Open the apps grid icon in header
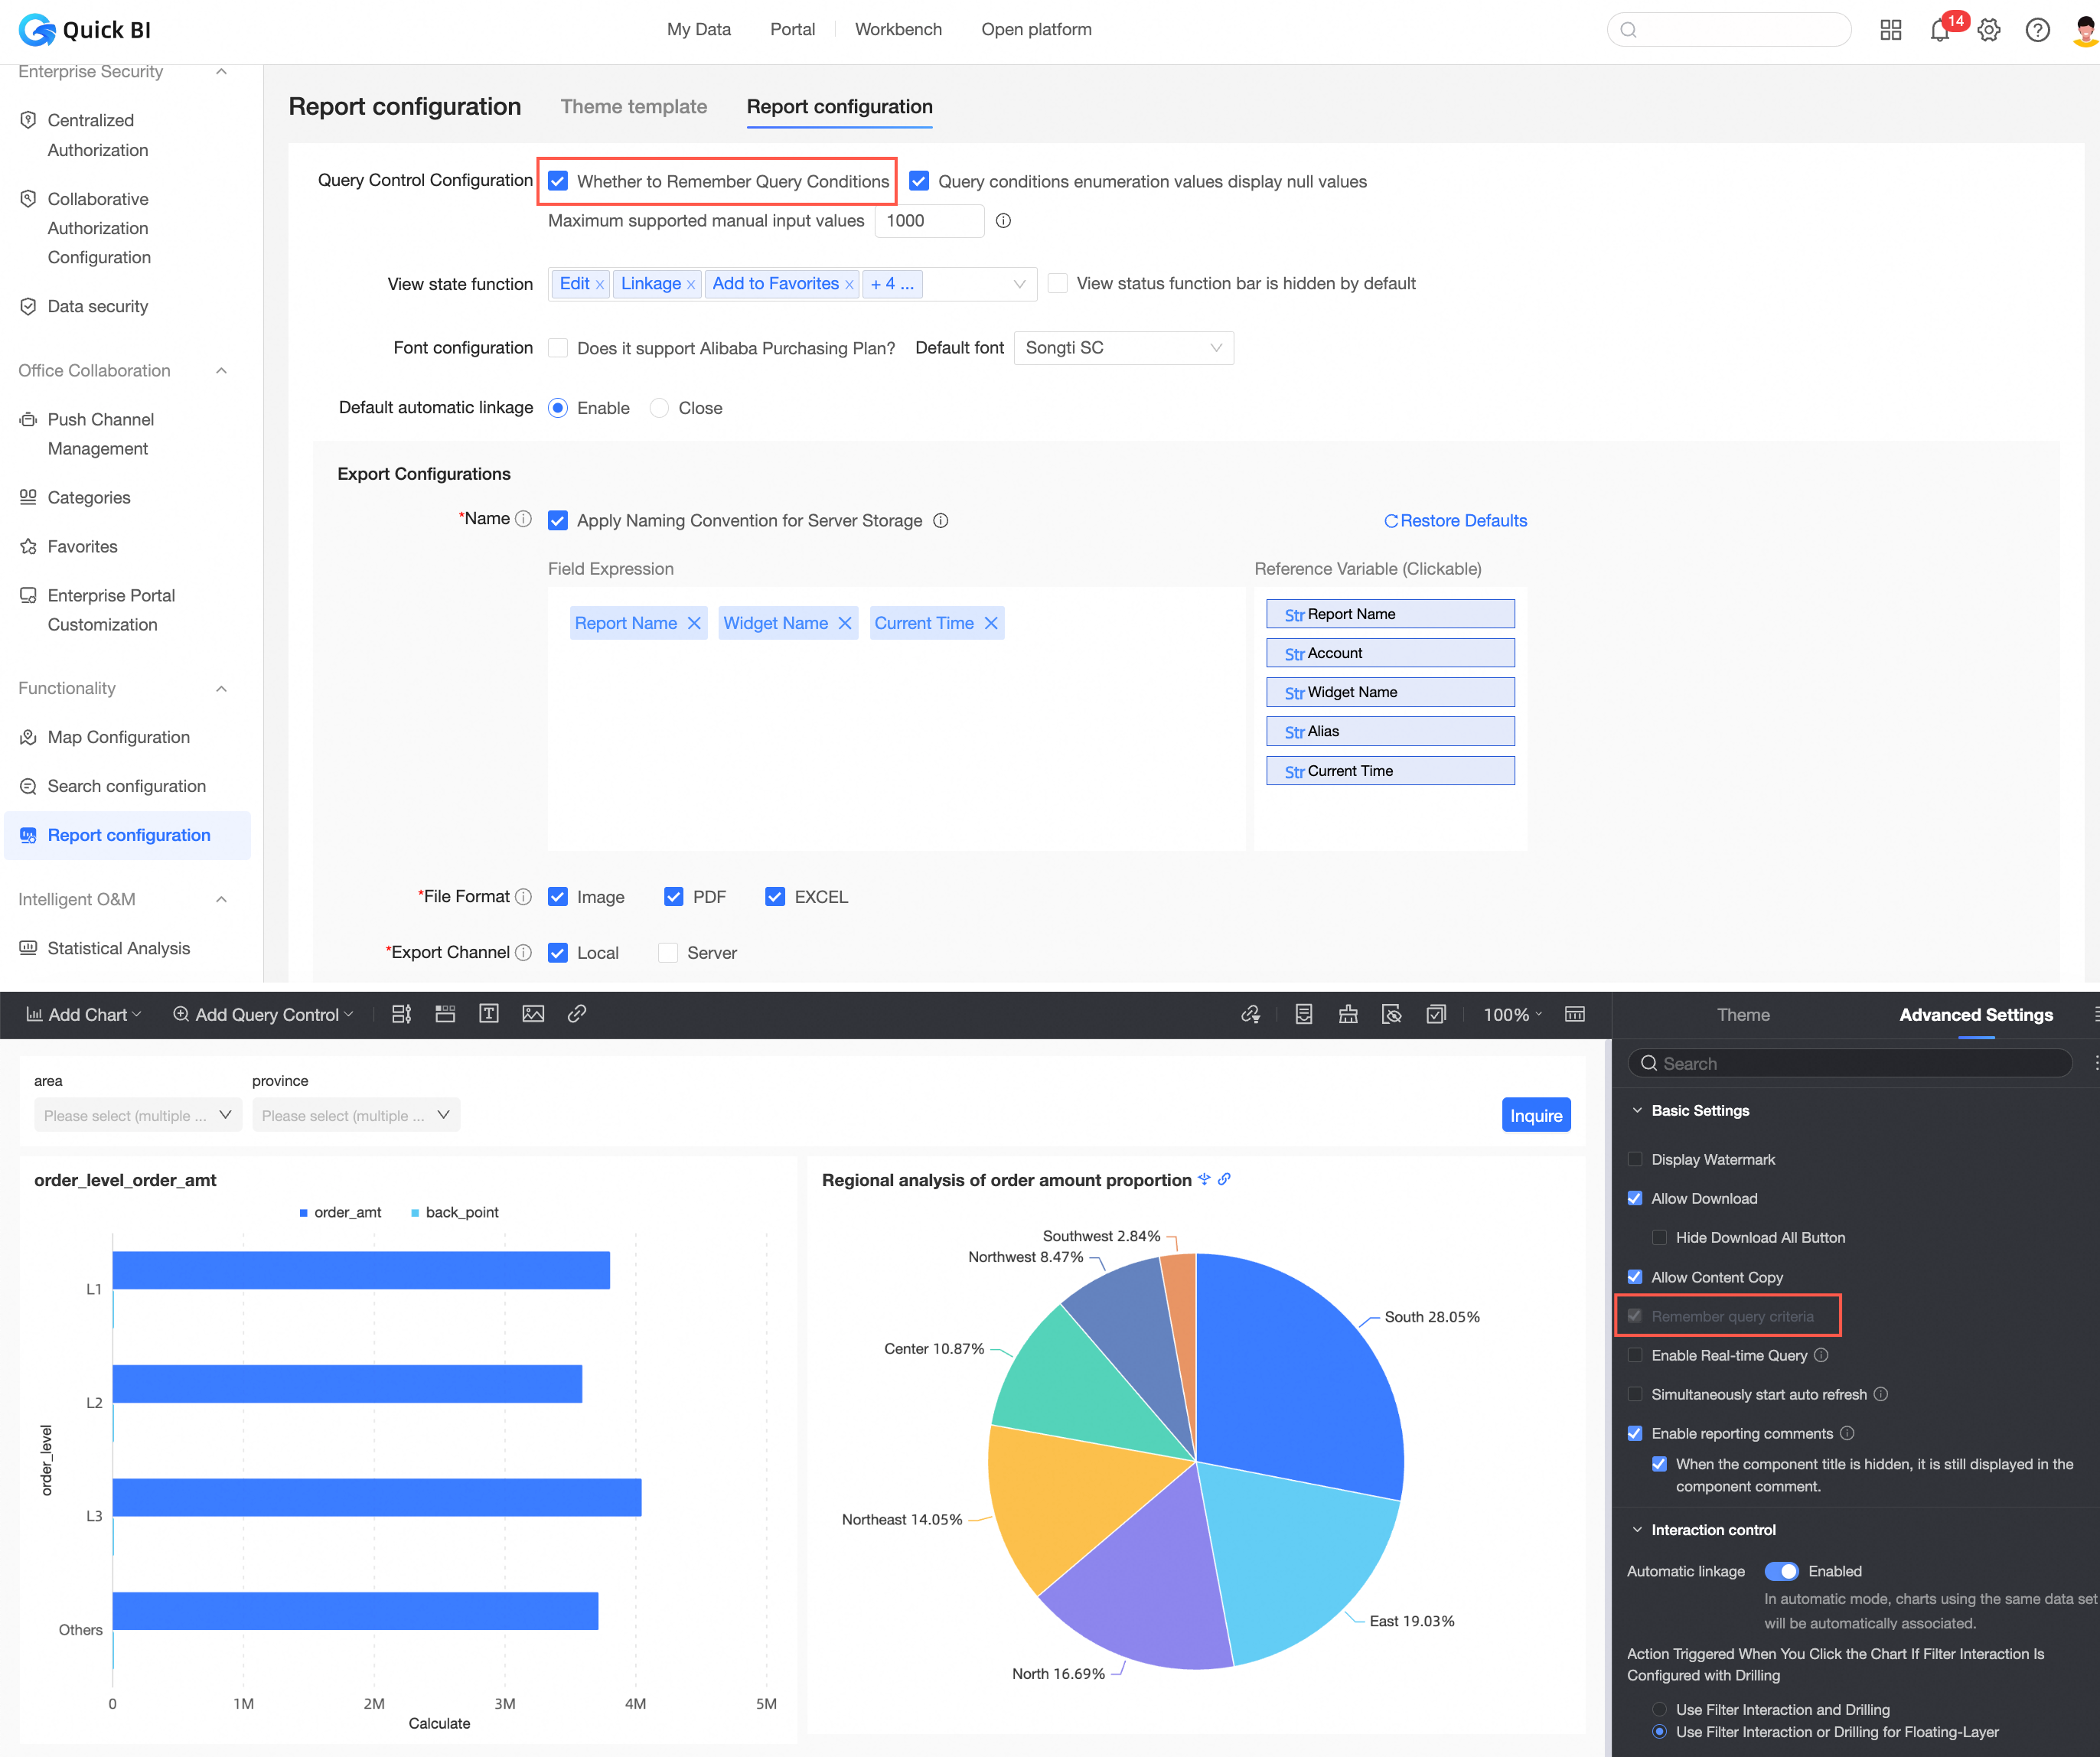 pyautogui.click(x=1890, y=30)
